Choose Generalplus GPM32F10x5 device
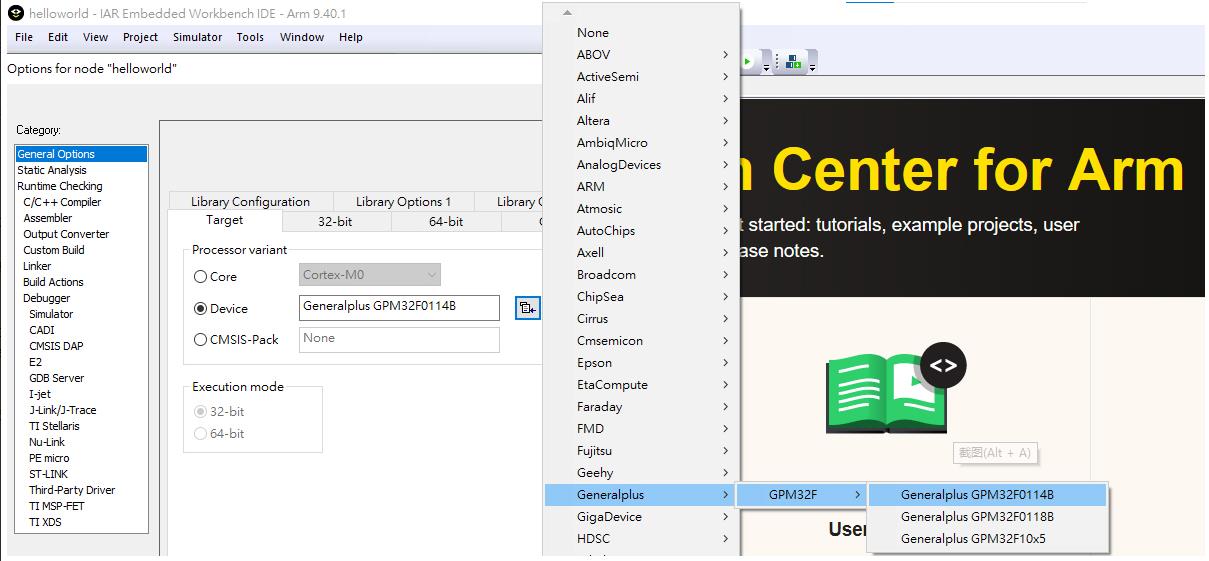 (x=987, y=539)
